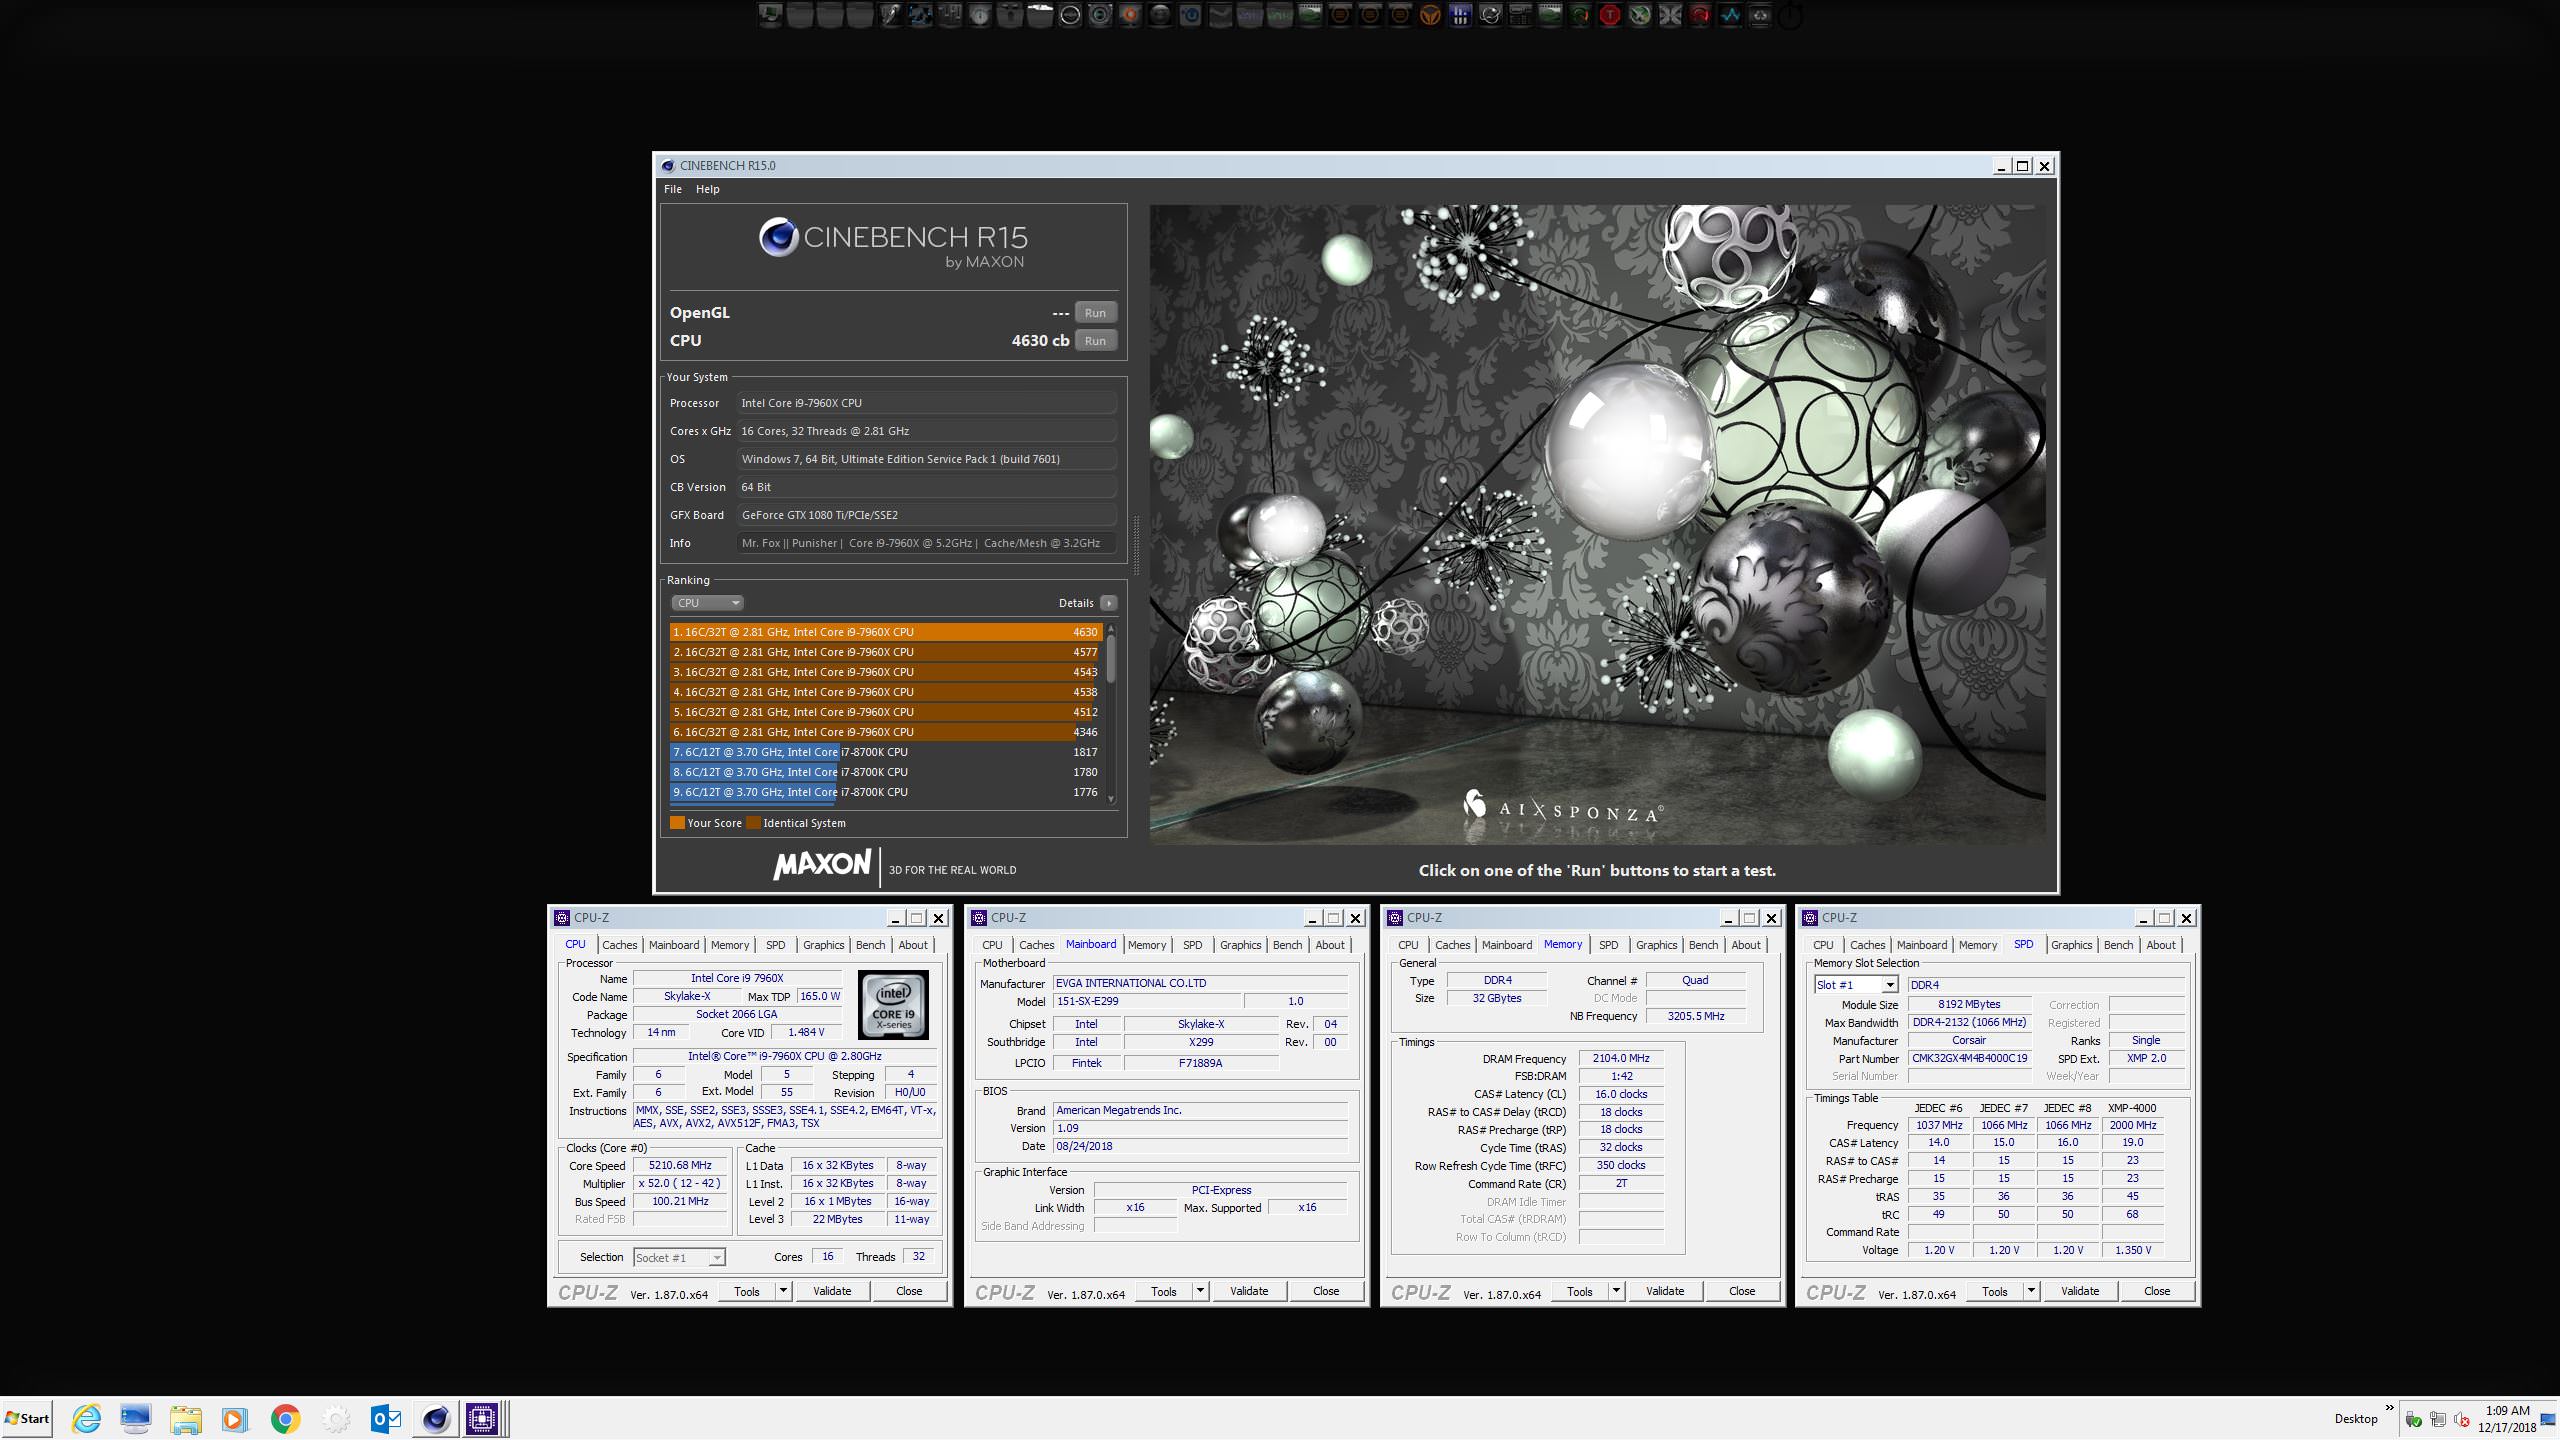Switch to Caches tab in first CPU-Z window

(x=619, y=945)
